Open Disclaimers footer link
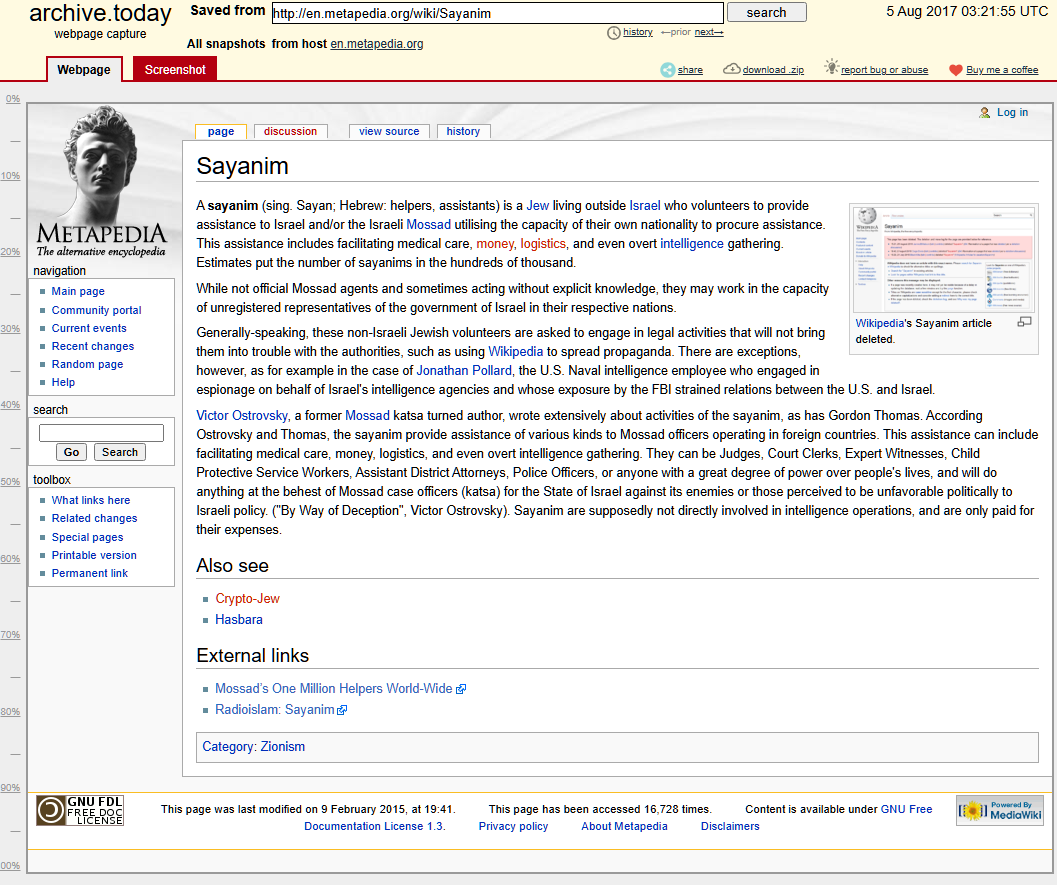The height and width of the screenshot is (885, 1057). tap(730, 826)
